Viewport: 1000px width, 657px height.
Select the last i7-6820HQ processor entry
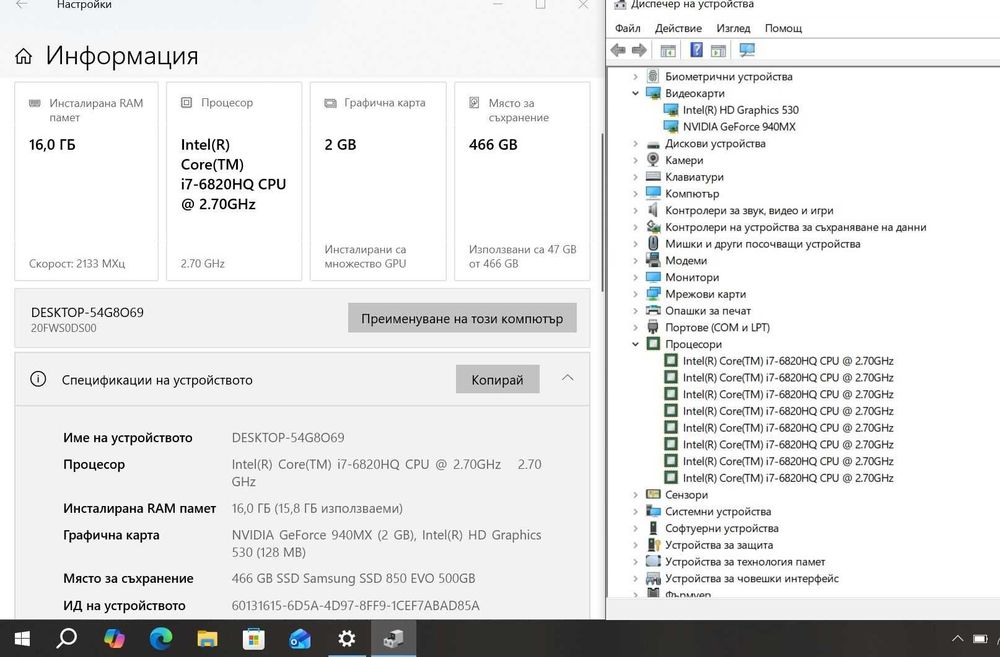(x=788, y=478)
